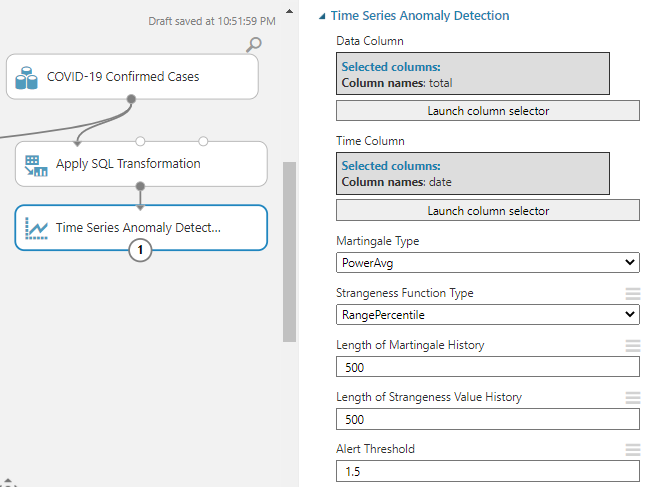Open the Alert Threshold parameter menu icon
Image resolution: width=654 pixels, height=487 pixels.
pyautogui.click(x=632, y=450)
